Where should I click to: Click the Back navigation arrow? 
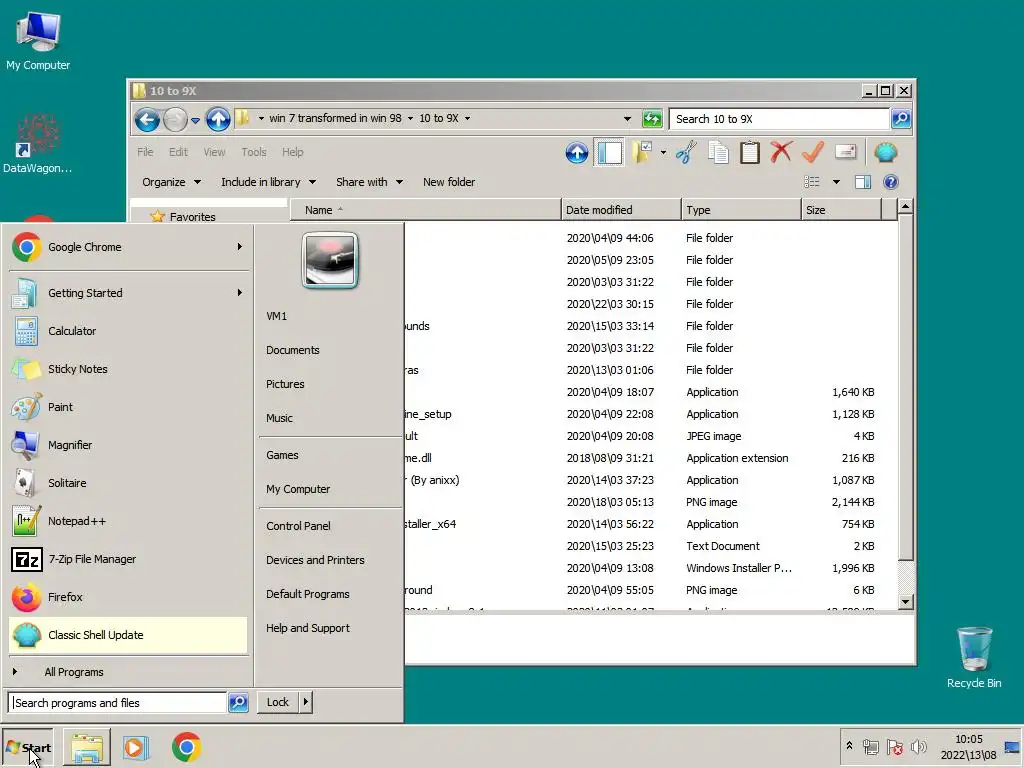(147, 120)
